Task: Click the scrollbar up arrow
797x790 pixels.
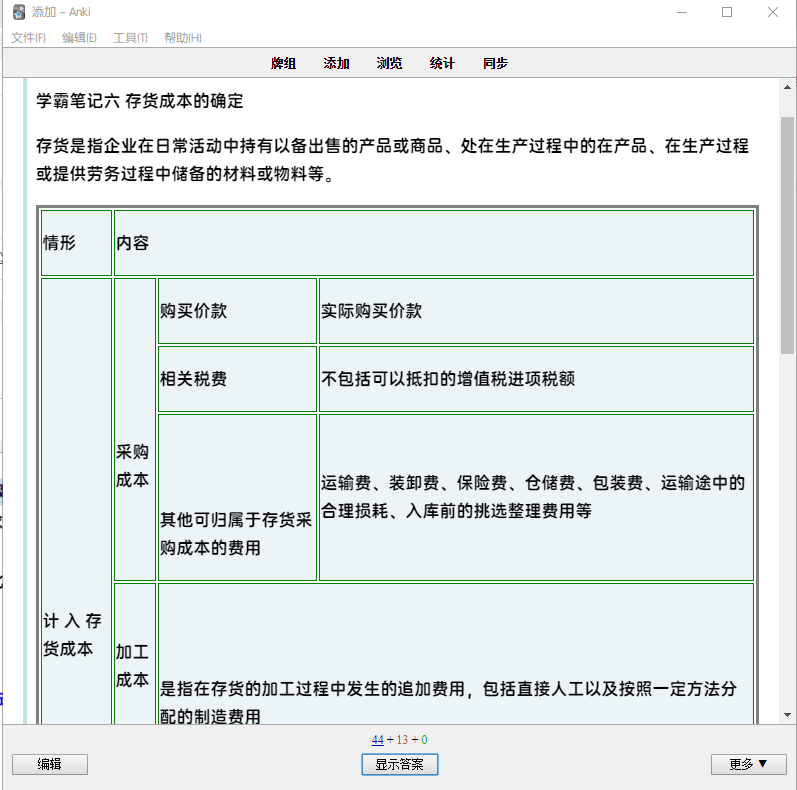Action: pos(787,87)
